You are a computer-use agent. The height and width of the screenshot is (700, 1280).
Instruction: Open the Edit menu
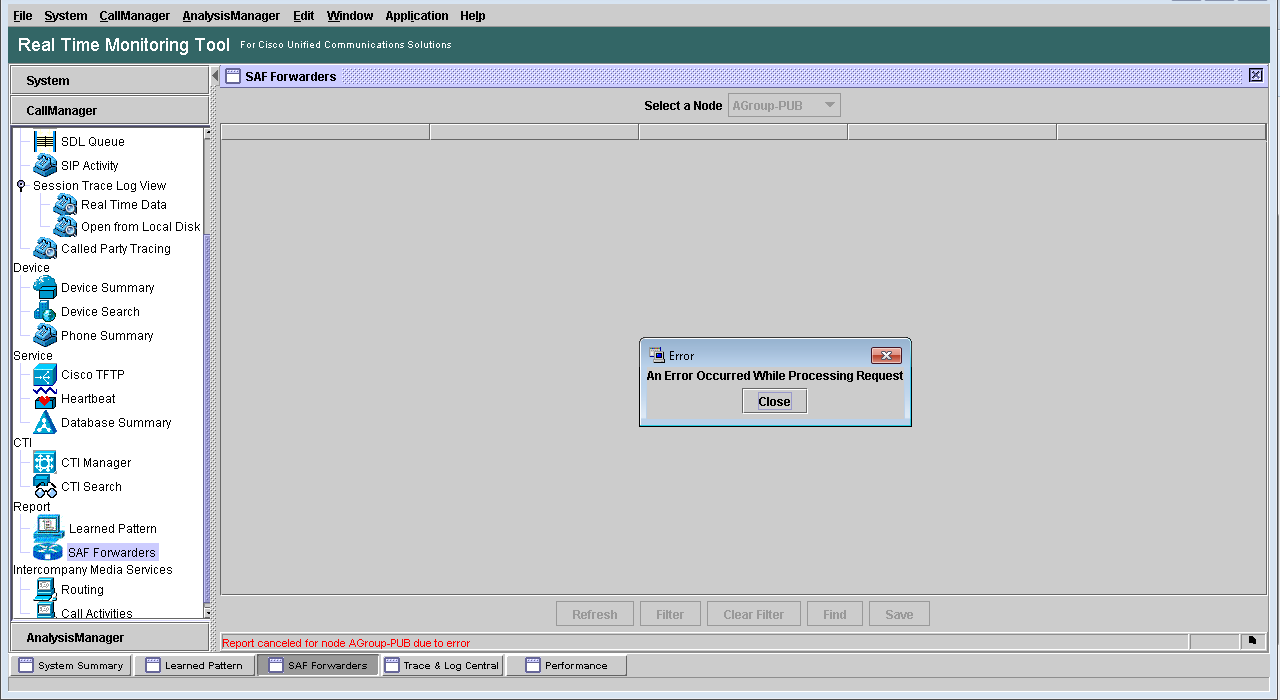(304, 15)
